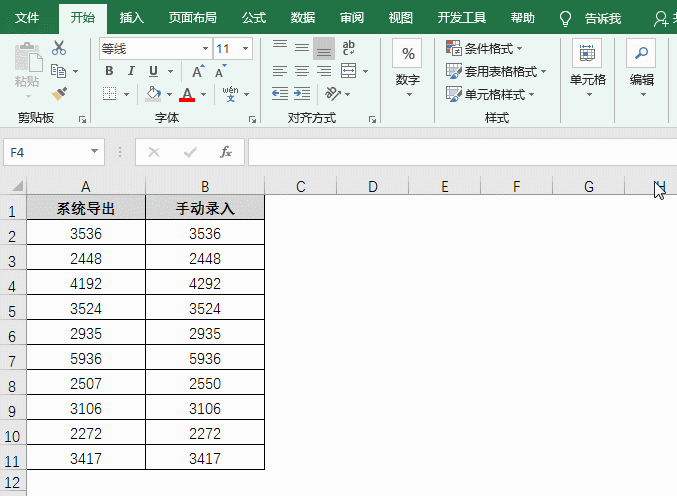Decrease font size with small A
Screen dimensions: 677x496
221,71
